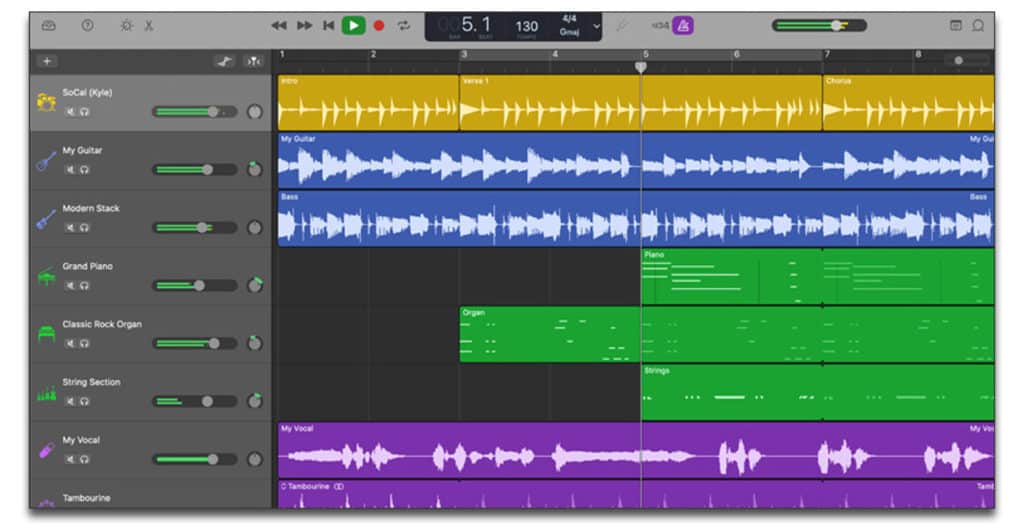The image size is (1024, 527).
Task: Select the Modern Stack bass icon
Action: pyautogui.click(x=46, y=219)
